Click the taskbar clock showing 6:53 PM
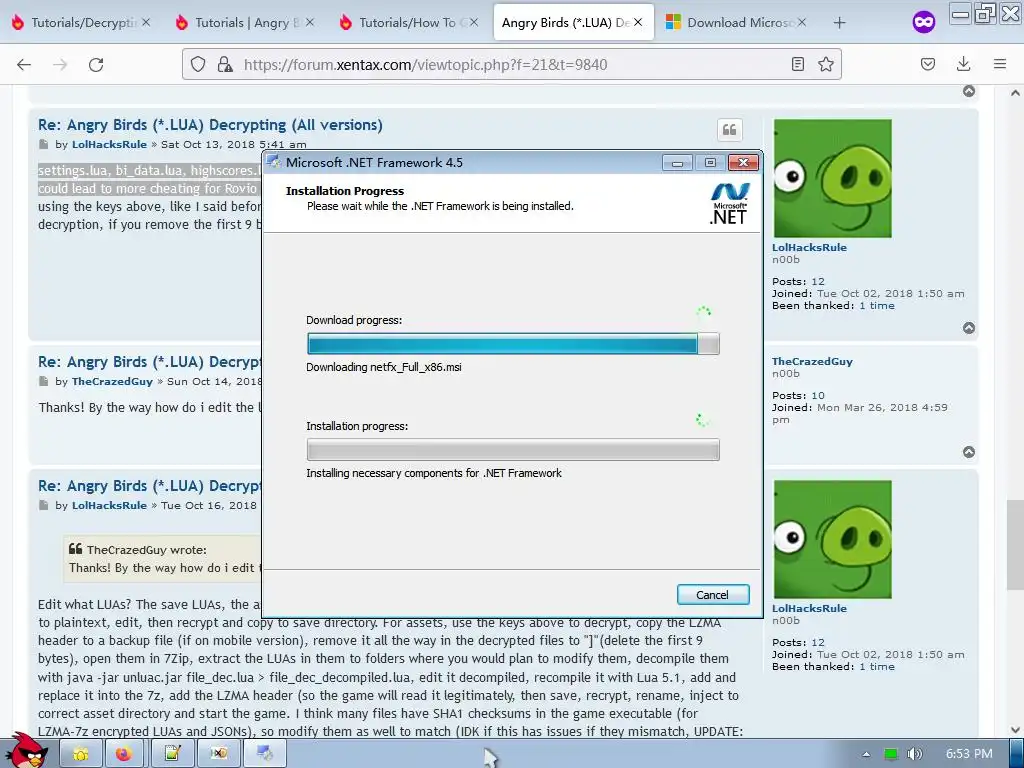1024x768 pixels. tap(969, 754)
